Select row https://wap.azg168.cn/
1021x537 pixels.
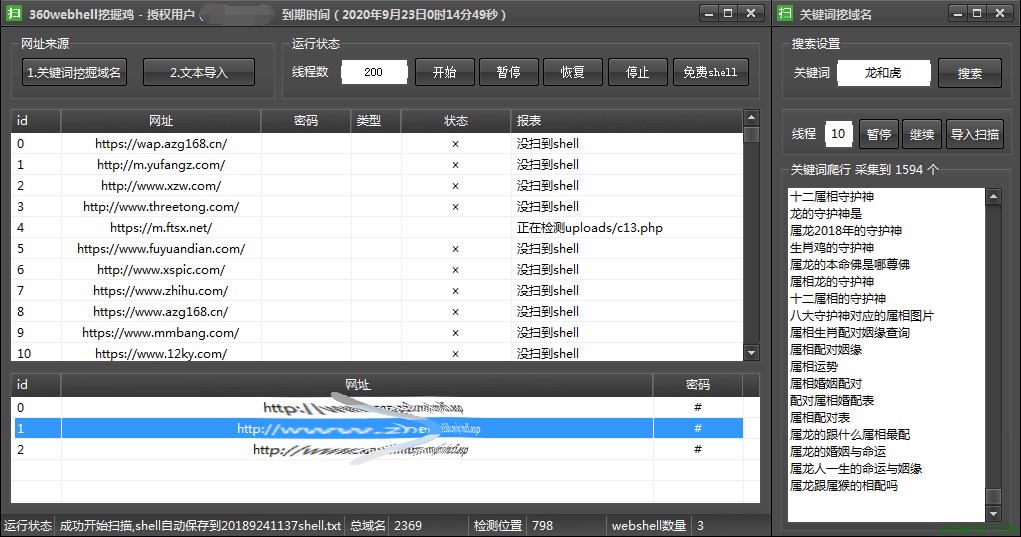[x=377, y=143]
